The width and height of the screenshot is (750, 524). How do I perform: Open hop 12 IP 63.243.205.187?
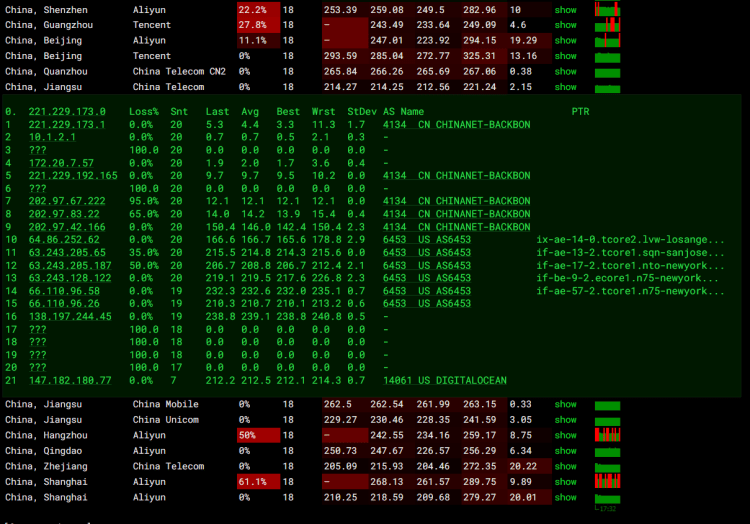point(70,266)
